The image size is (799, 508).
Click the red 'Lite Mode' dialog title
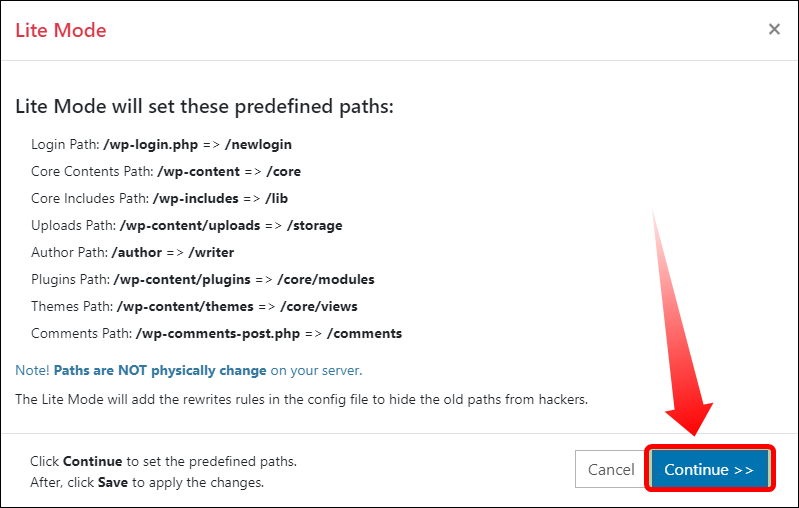point(61,30)
